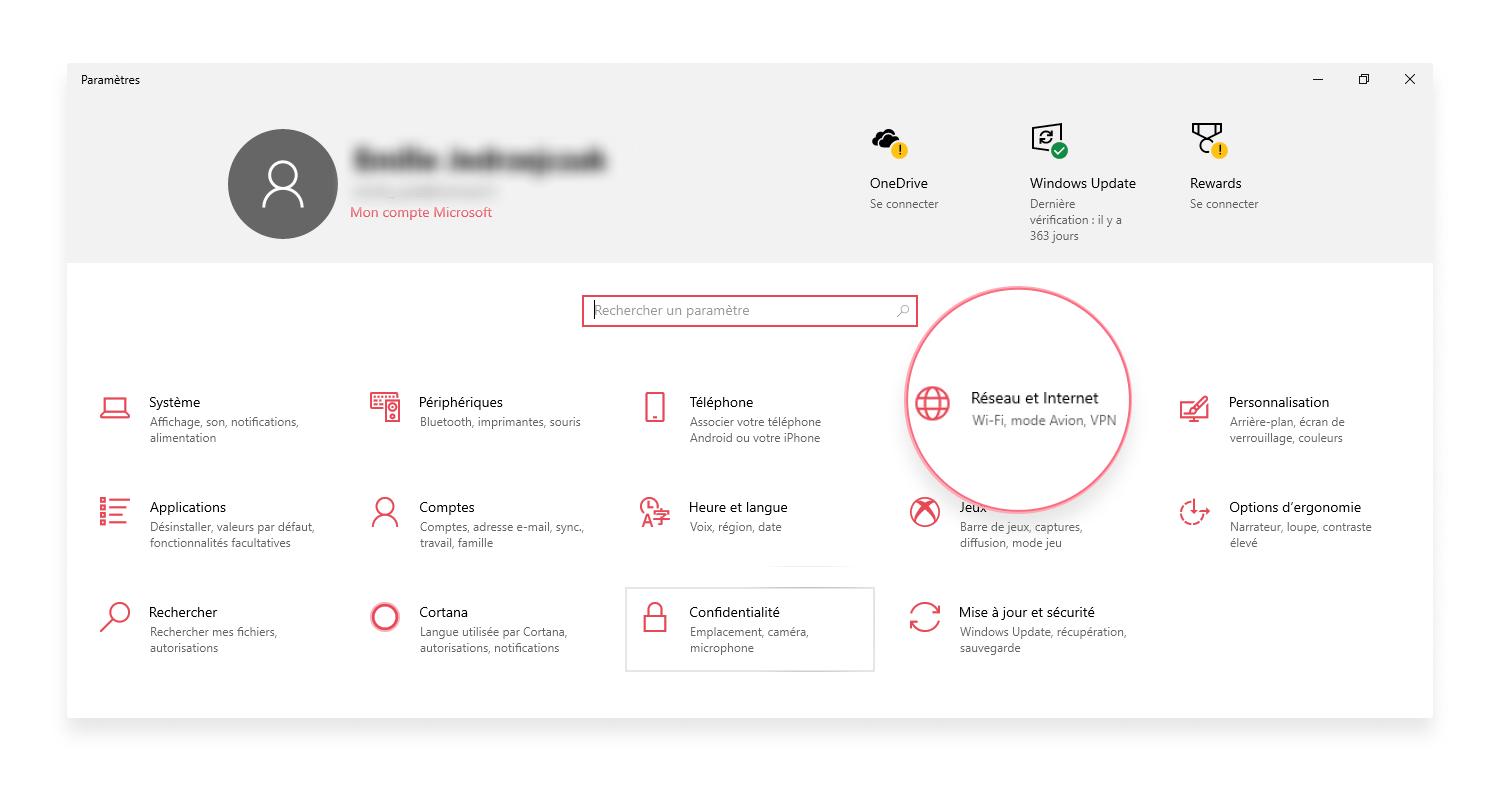Open the Windows Update status icon
The height and width of the screenshot is (800, 1500).
coord(1049,141)
